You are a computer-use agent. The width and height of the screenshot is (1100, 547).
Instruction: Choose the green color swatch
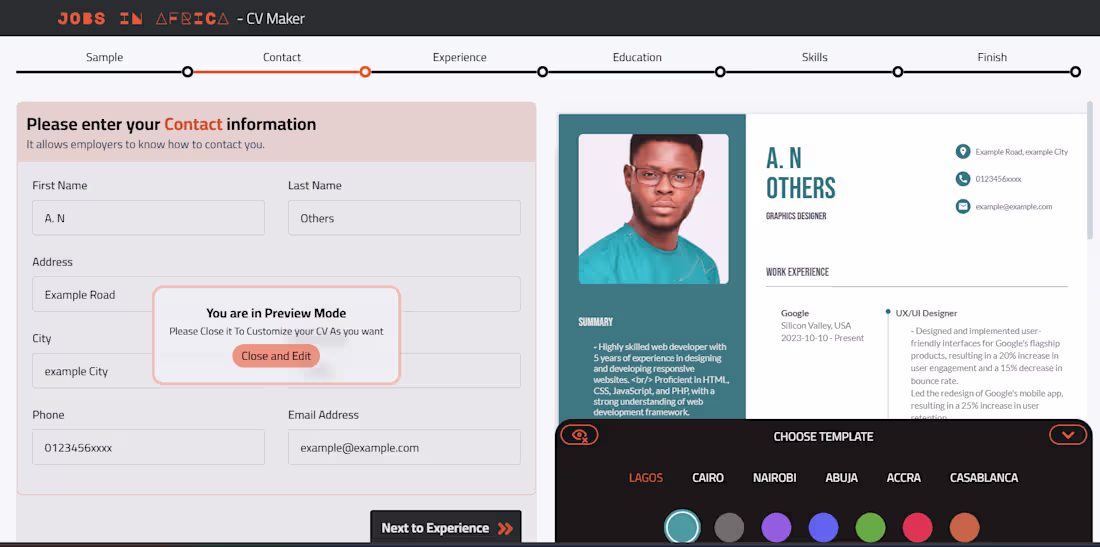870,527
